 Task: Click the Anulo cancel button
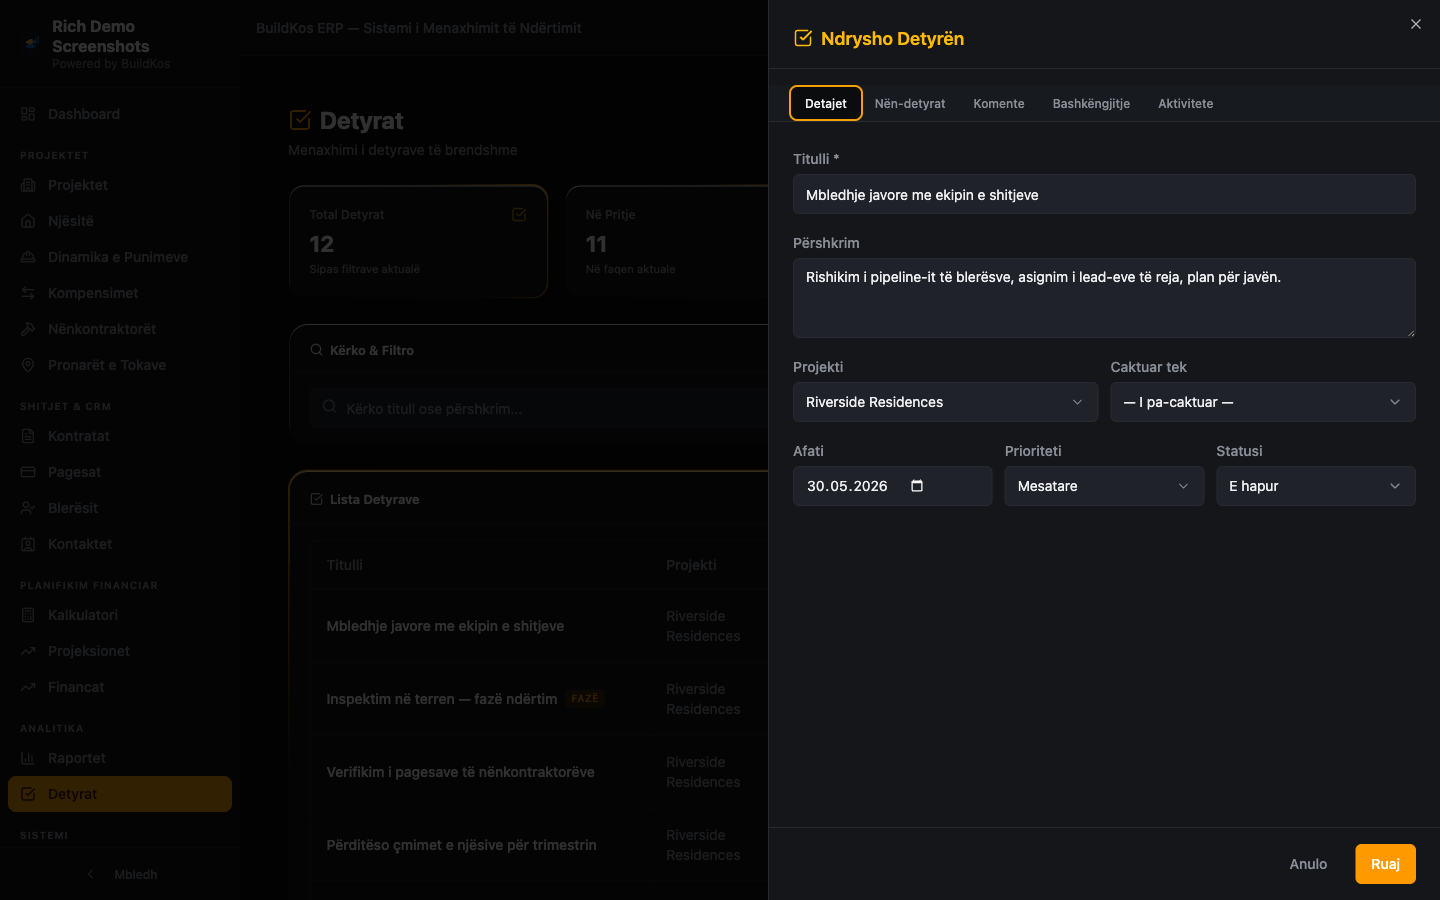click(1308, 864)
